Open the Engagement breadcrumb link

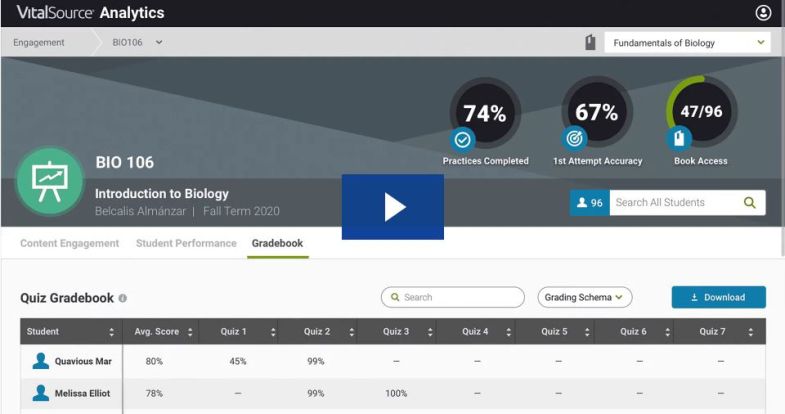coord(39,42)
